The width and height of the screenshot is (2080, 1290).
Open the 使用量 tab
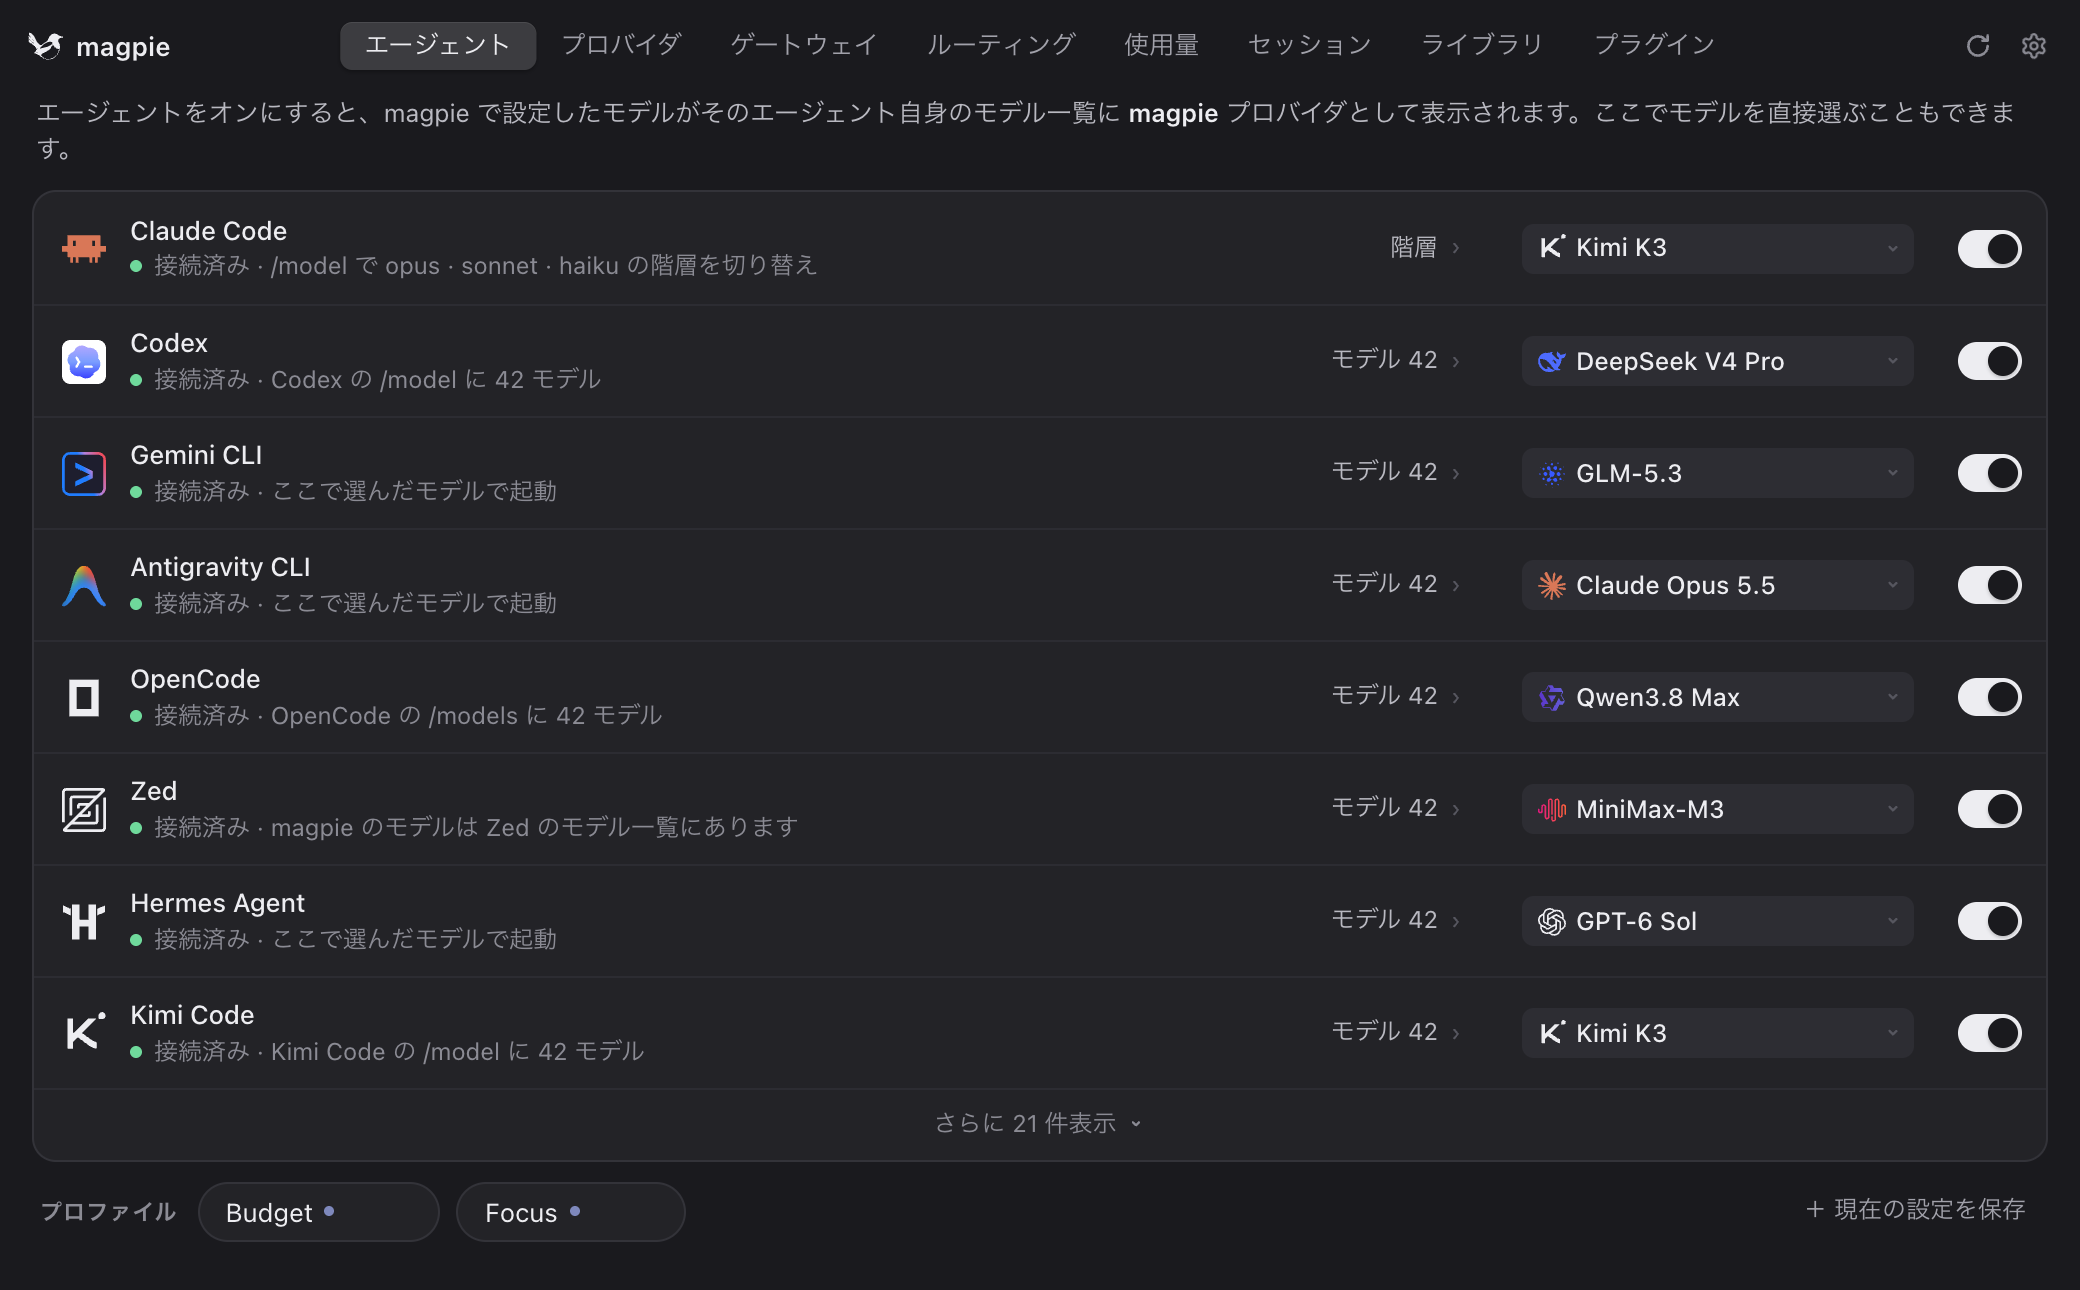[1161, 45]
